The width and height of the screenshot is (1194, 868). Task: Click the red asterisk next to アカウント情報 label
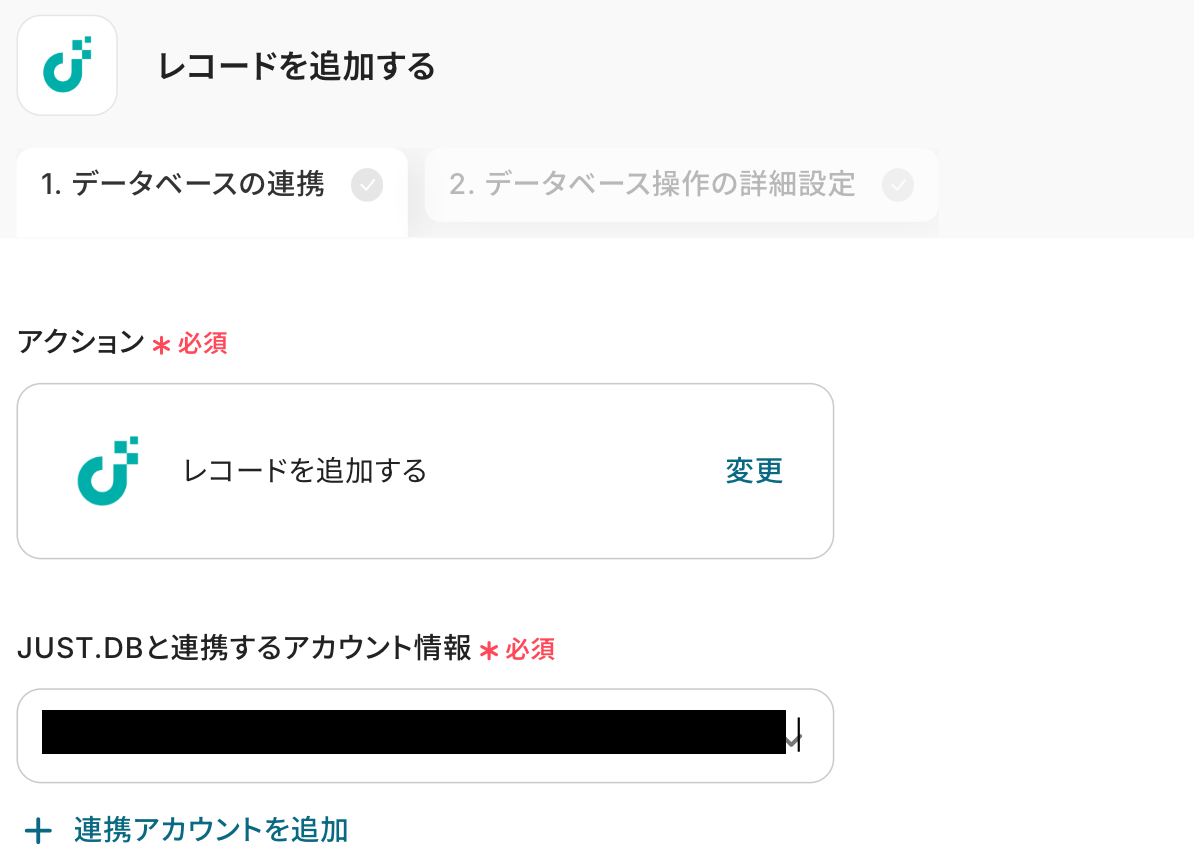[x=489, y=651]
